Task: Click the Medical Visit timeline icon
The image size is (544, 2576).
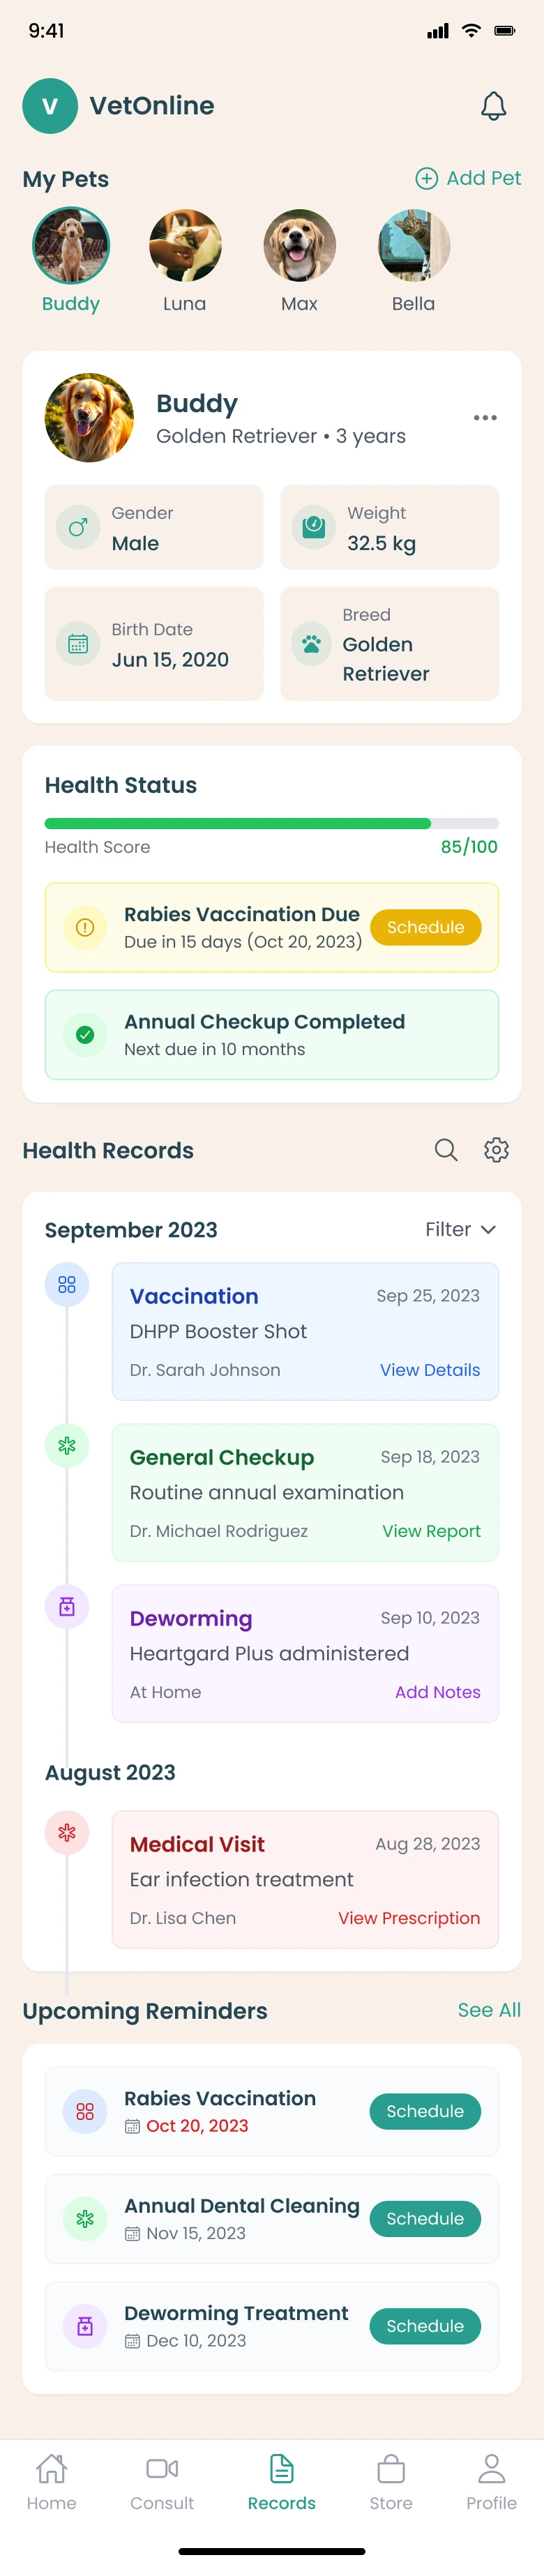Action: [x=67, y=1833]
